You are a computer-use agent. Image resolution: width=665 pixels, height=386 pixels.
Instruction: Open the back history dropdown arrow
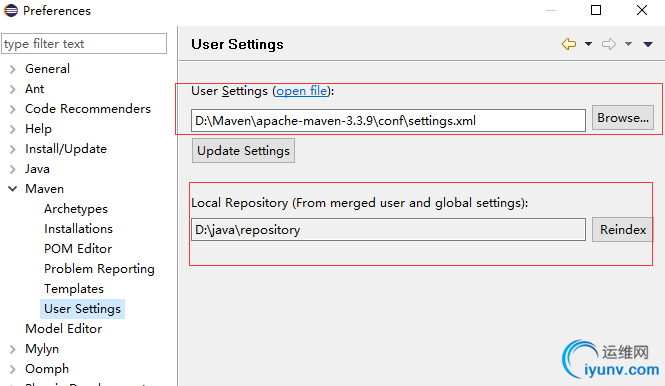(x=588, y=44)
